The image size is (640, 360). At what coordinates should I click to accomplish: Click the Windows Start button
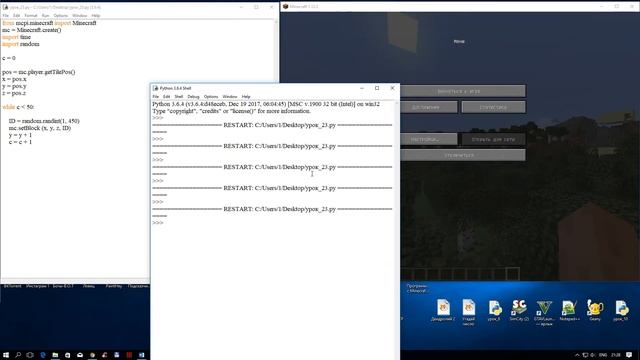[x=6, y=355]
